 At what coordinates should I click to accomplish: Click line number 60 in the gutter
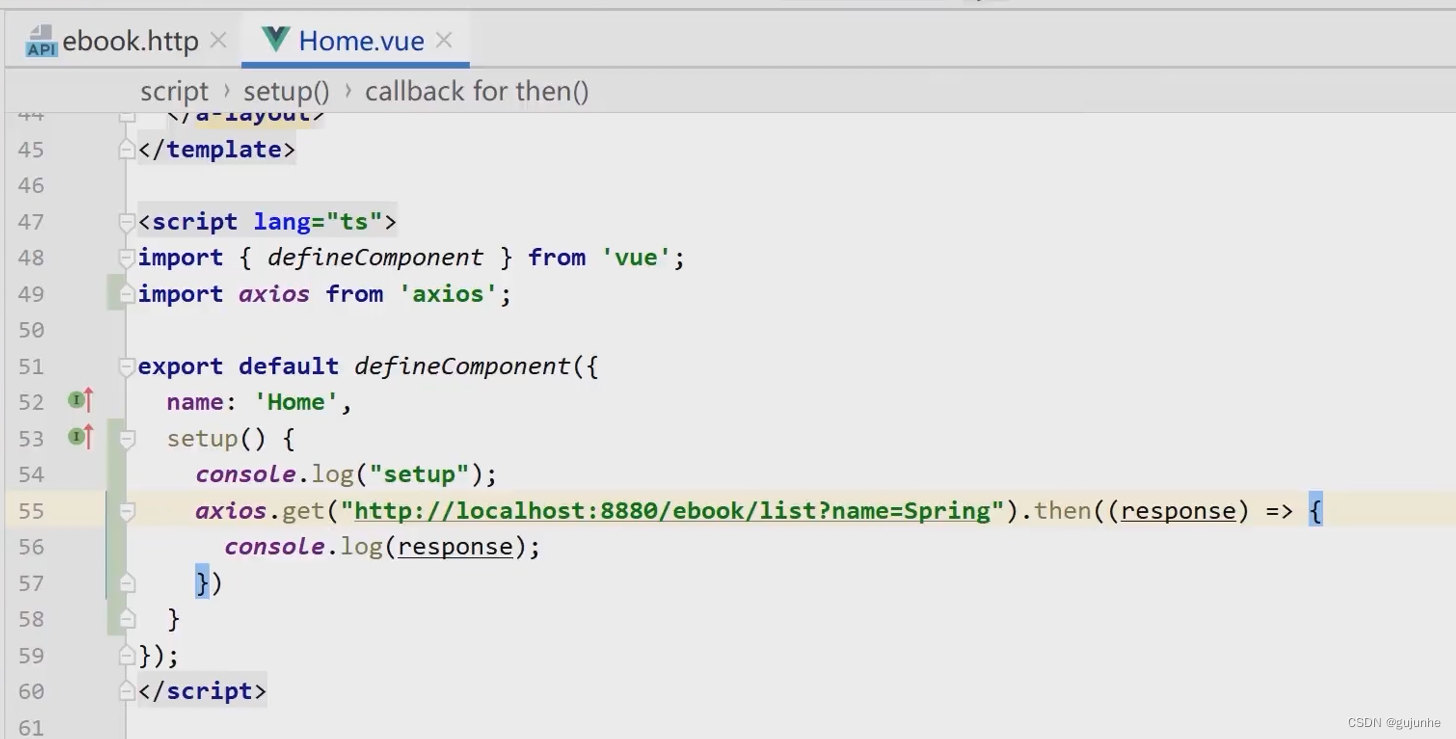[31, 691]
